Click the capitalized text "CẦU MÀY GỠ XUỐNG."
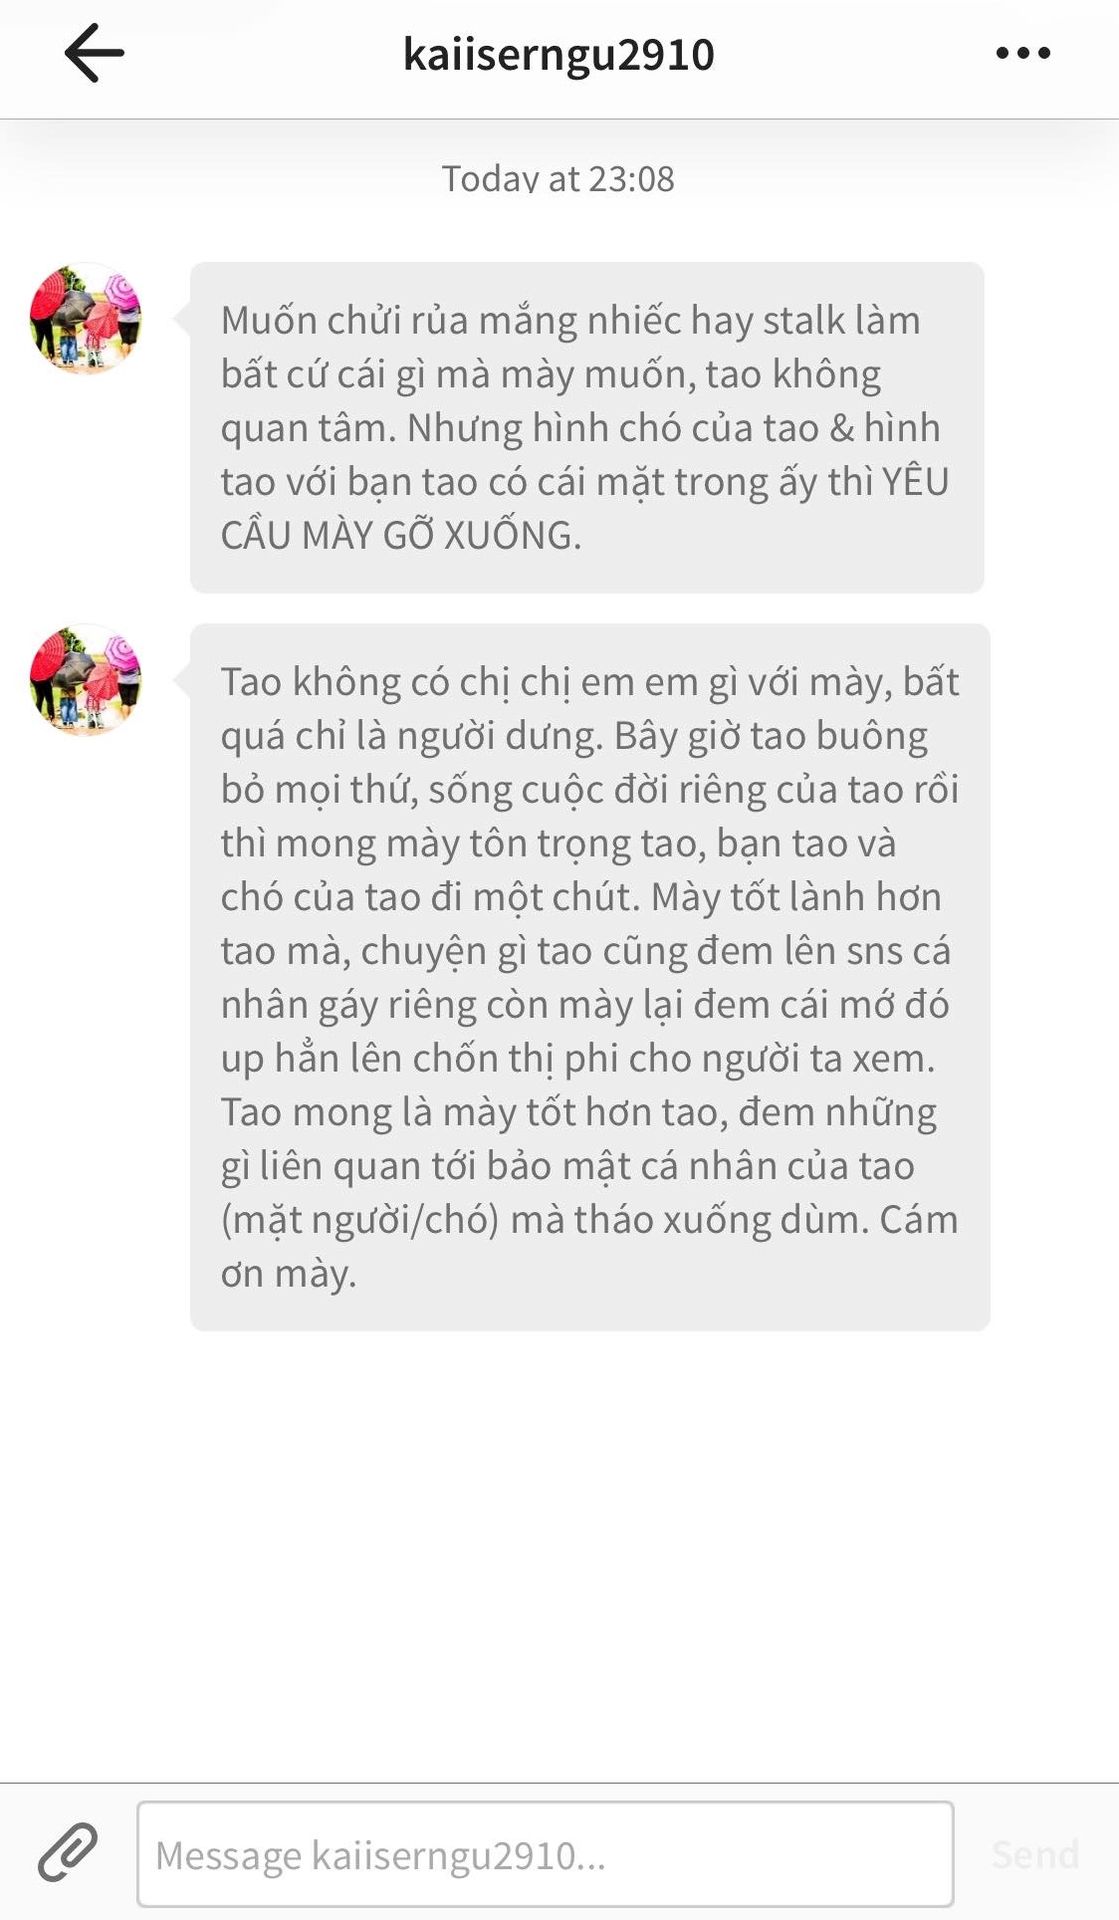1119x1920 pixels. (x=401, y=535)
